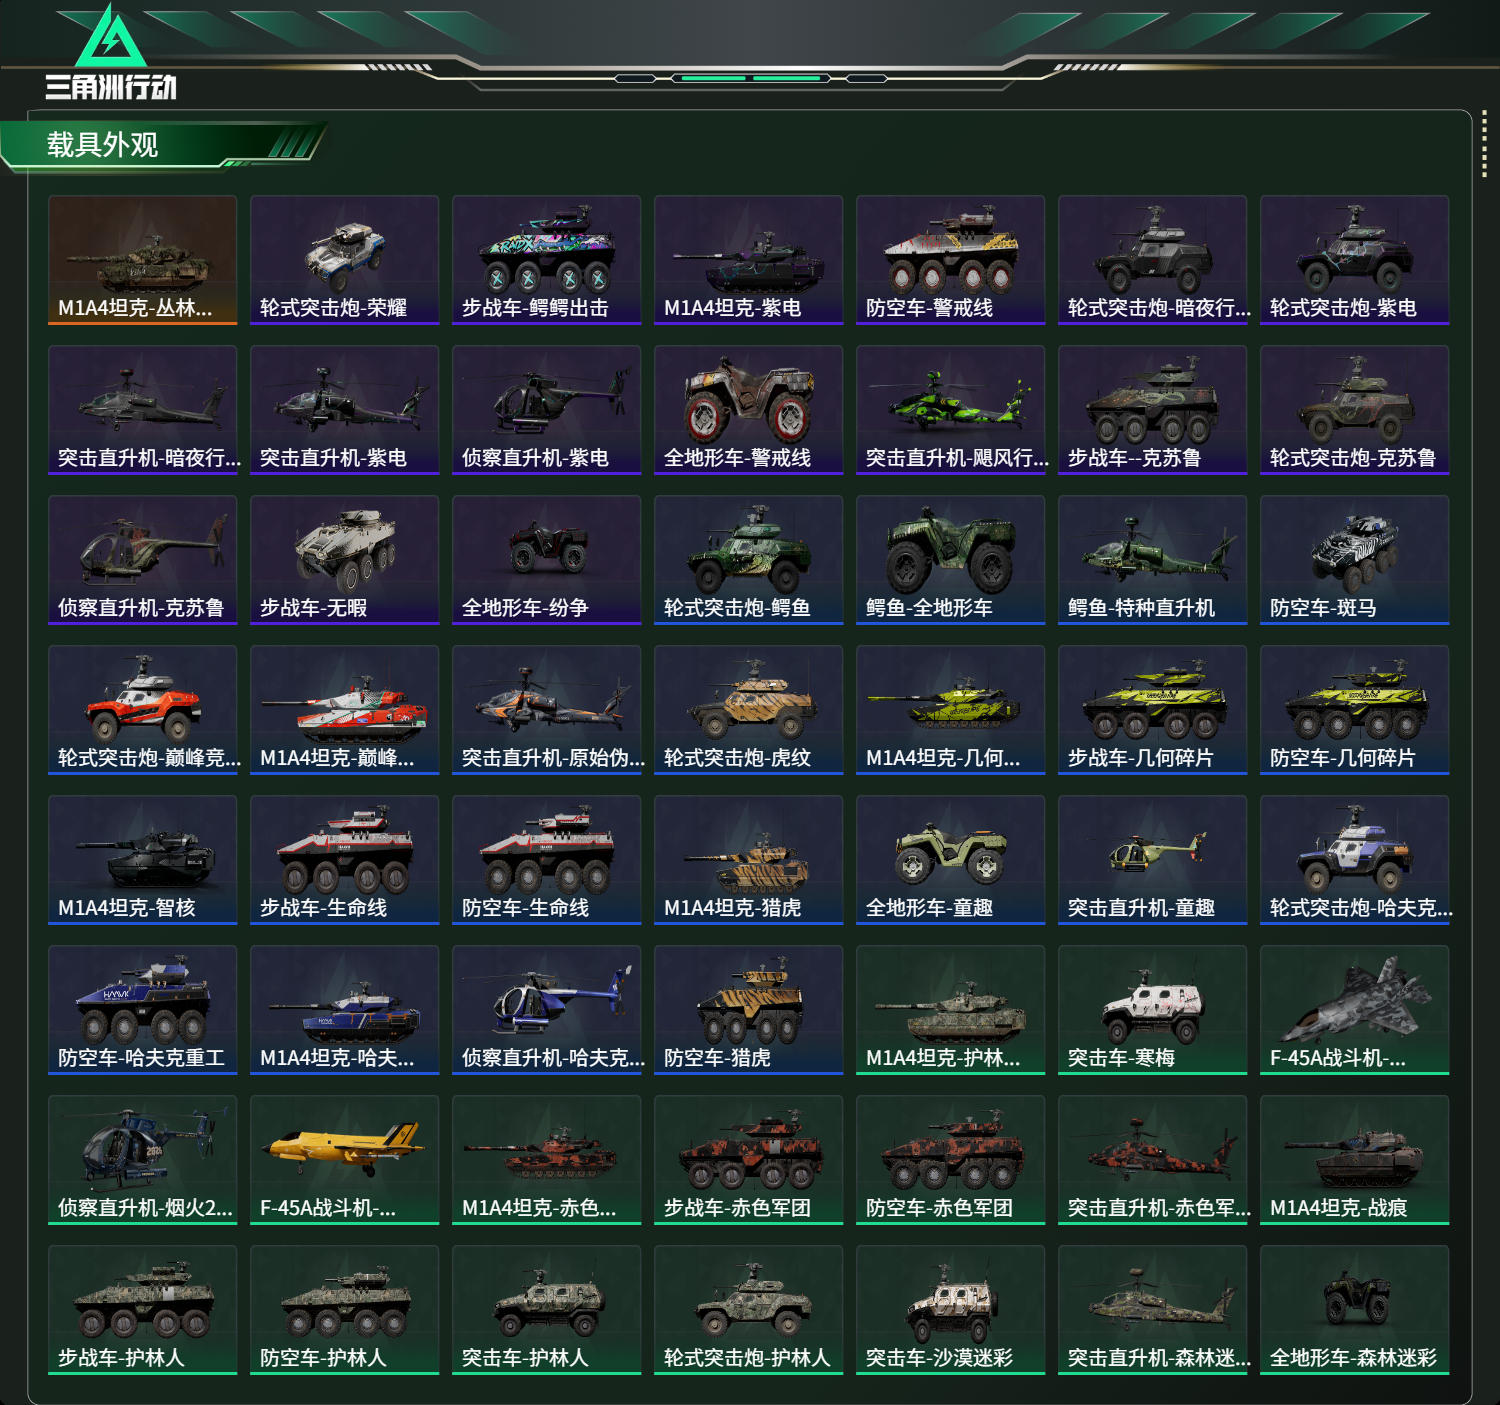Open the 轮式突击炮-荣耀 vehicle card
Viewport: 1500px width, 1405px height.
tap(345, 260)
